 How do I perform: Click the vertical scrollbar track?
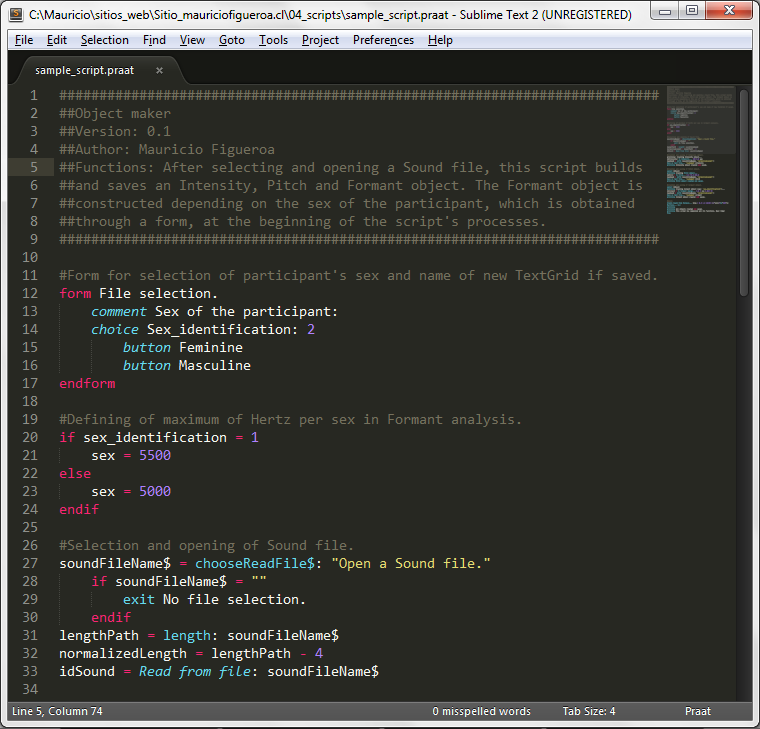(x=744, y=450)
